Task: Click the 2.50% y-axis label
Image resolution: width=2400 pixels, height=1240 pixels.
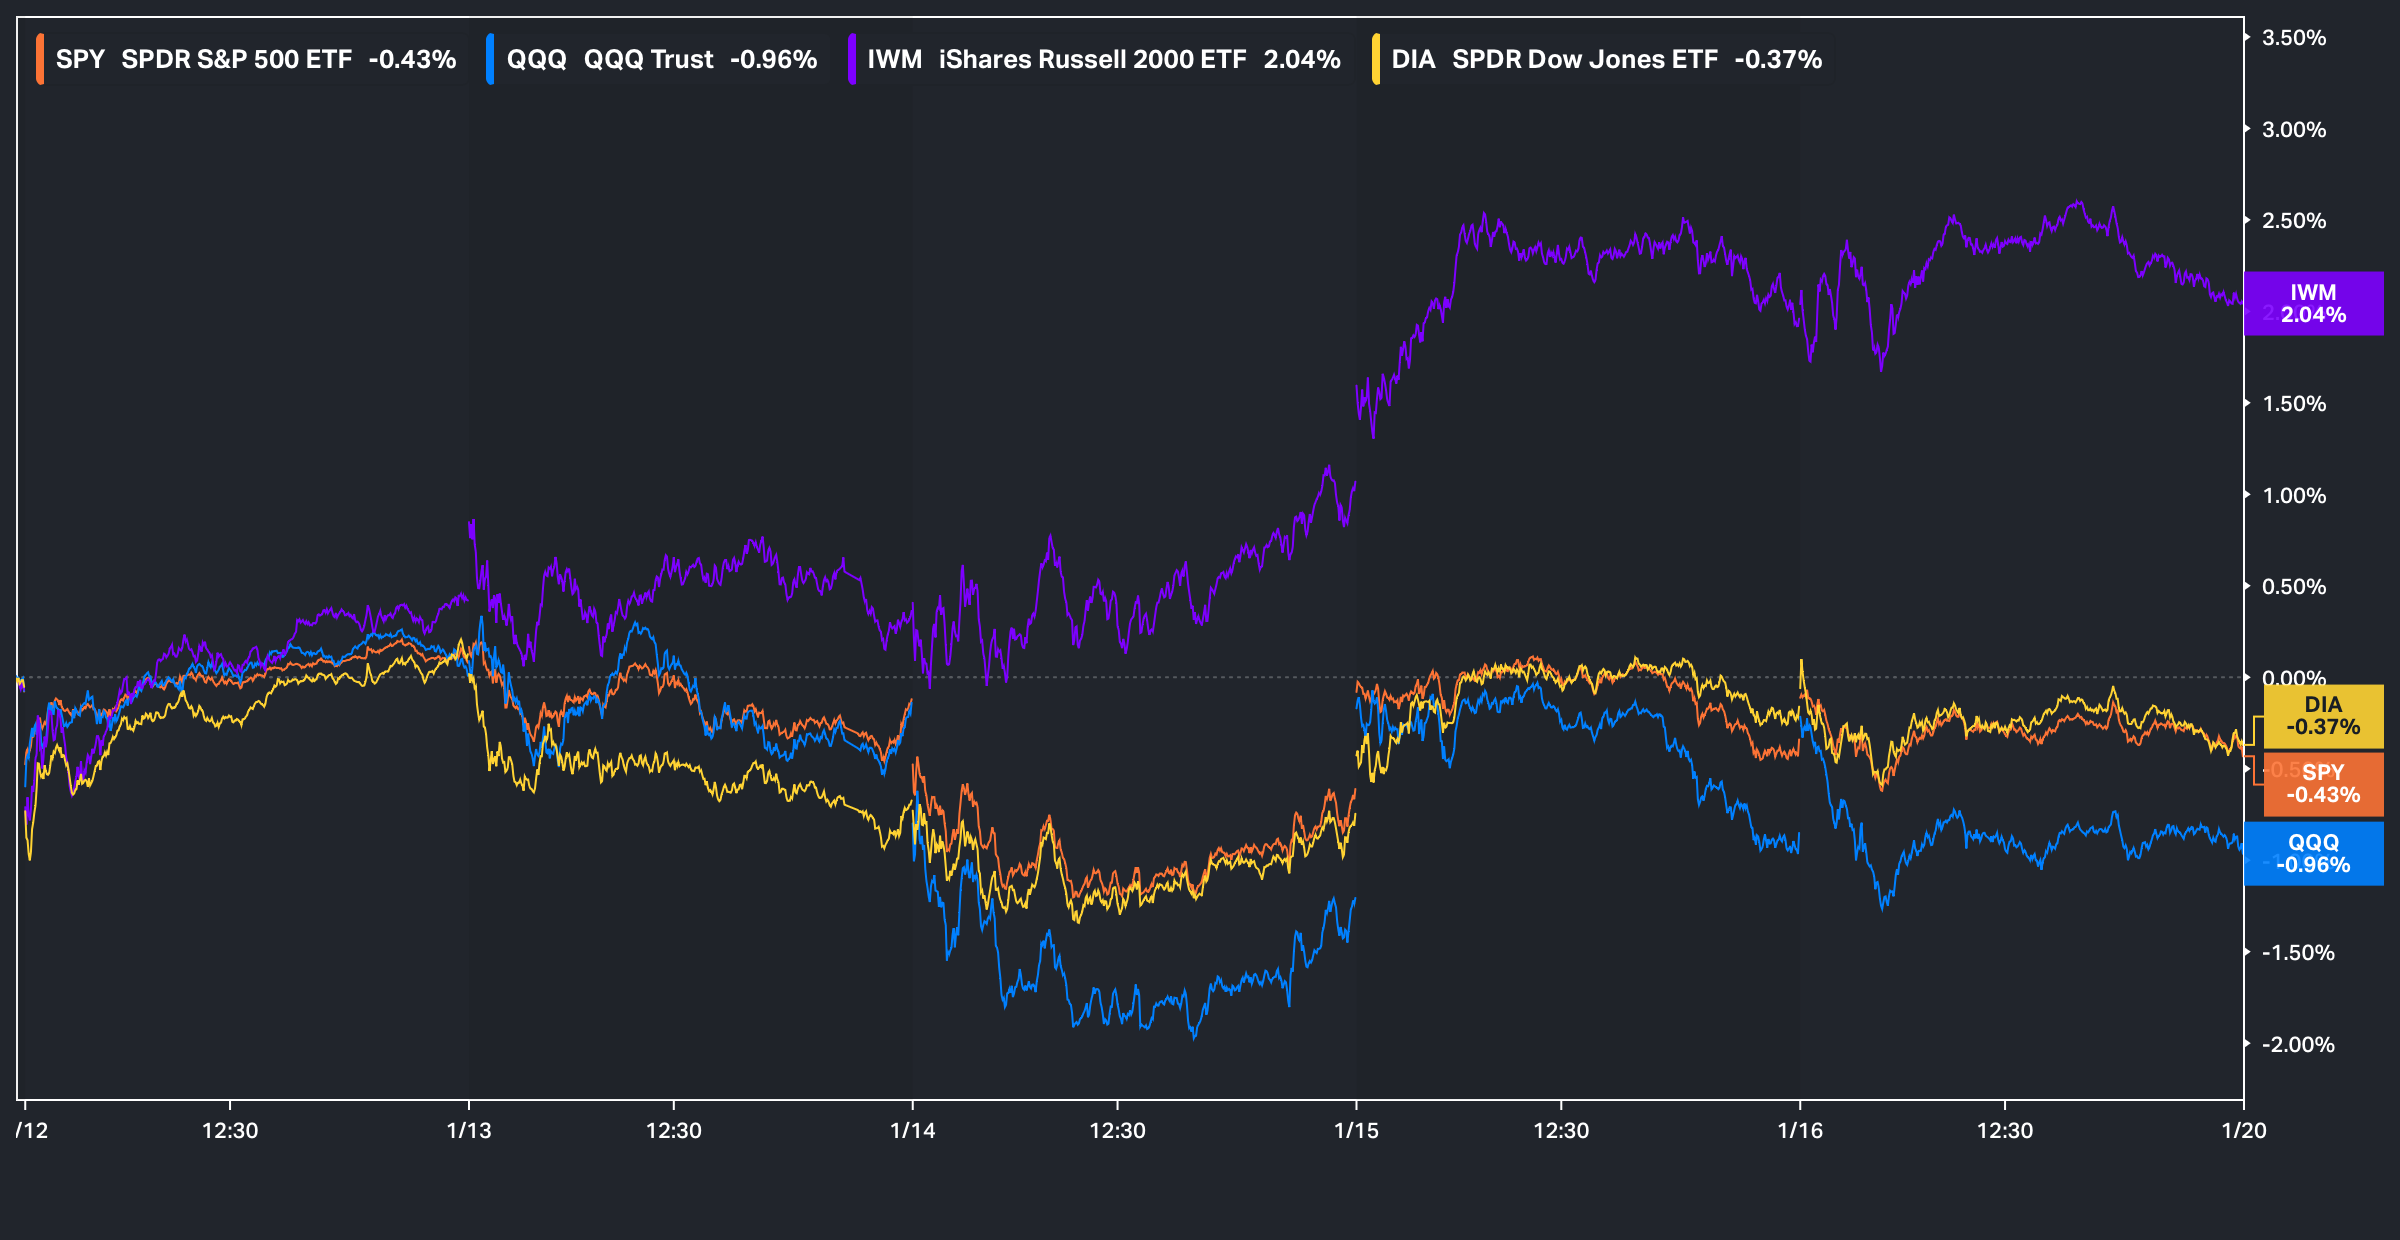Action: 2293,221
